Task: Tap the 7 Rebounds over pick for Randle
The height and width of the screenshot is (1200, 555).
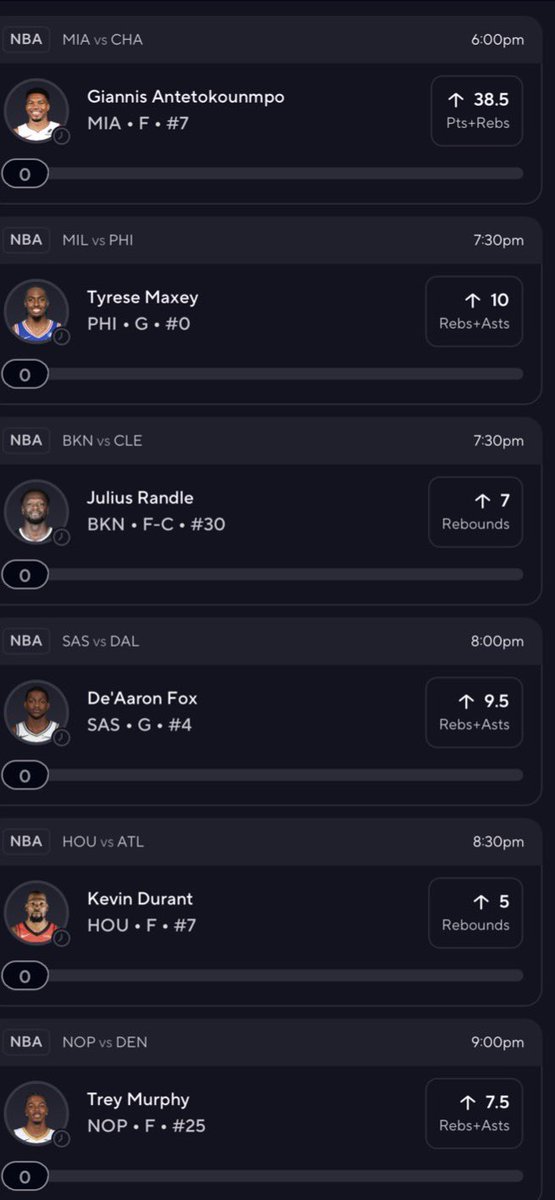Action: (x=475, y=512)
